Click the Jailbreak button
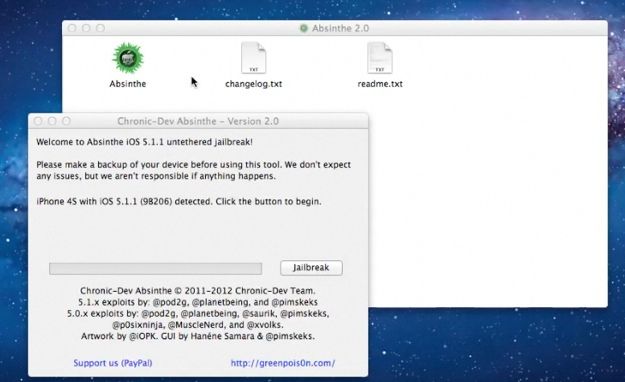Image resolution: width=625 pixels, height=382 pixels. tap(311, 268)
